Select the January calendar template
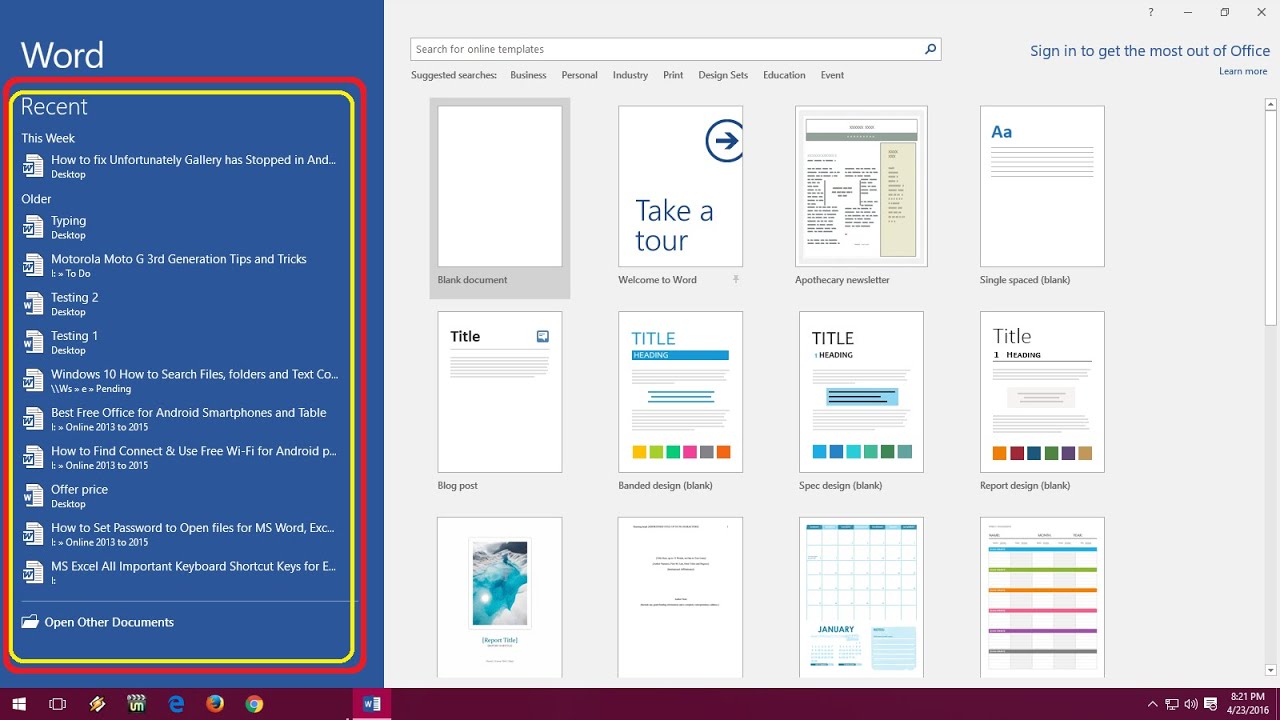 pyautogui.click(x=861, y=597)
